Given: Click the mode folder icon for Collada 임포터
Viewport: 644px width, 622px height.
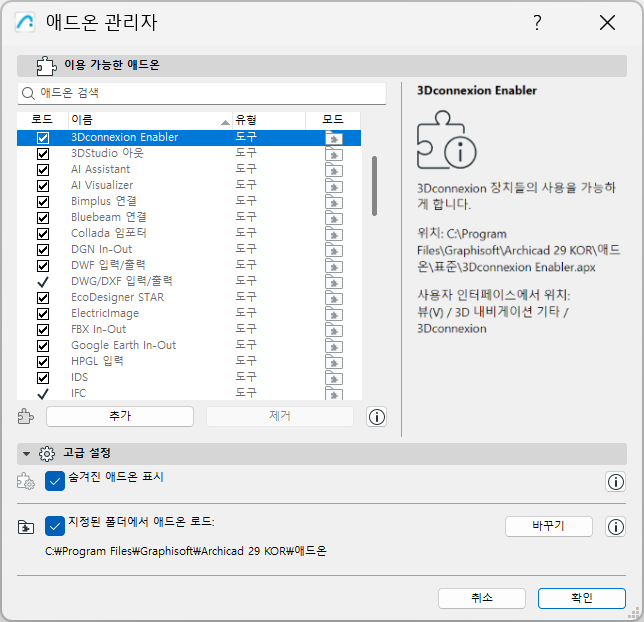Looking at the screenshot, I should tap(334, 234).
